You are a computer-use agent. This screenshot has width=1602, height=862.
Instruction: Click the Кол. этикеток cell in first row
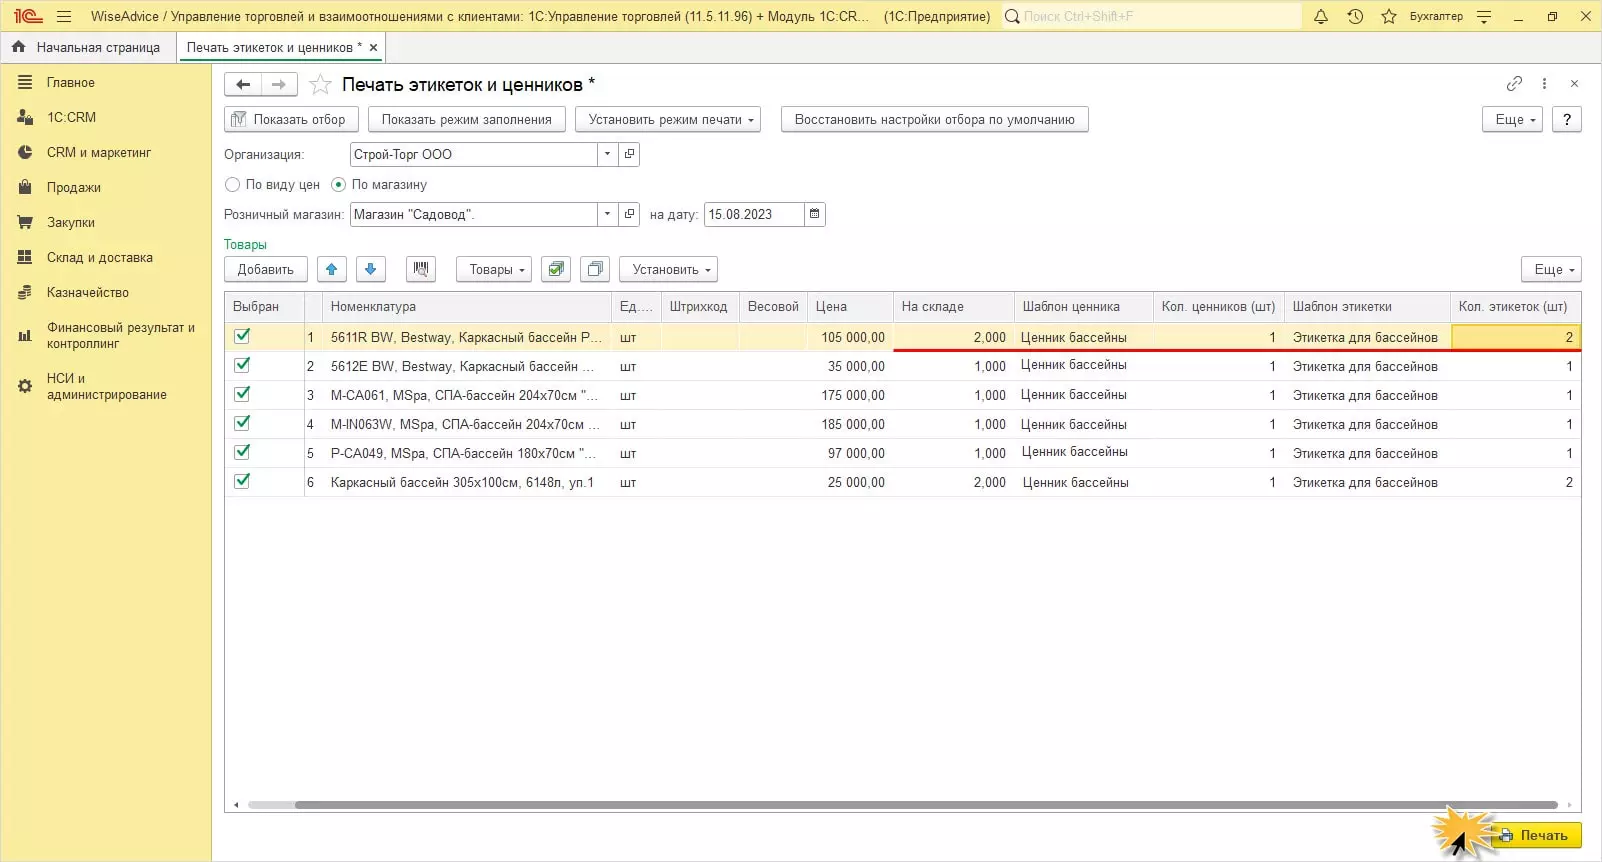click(x=1516, y=337)
